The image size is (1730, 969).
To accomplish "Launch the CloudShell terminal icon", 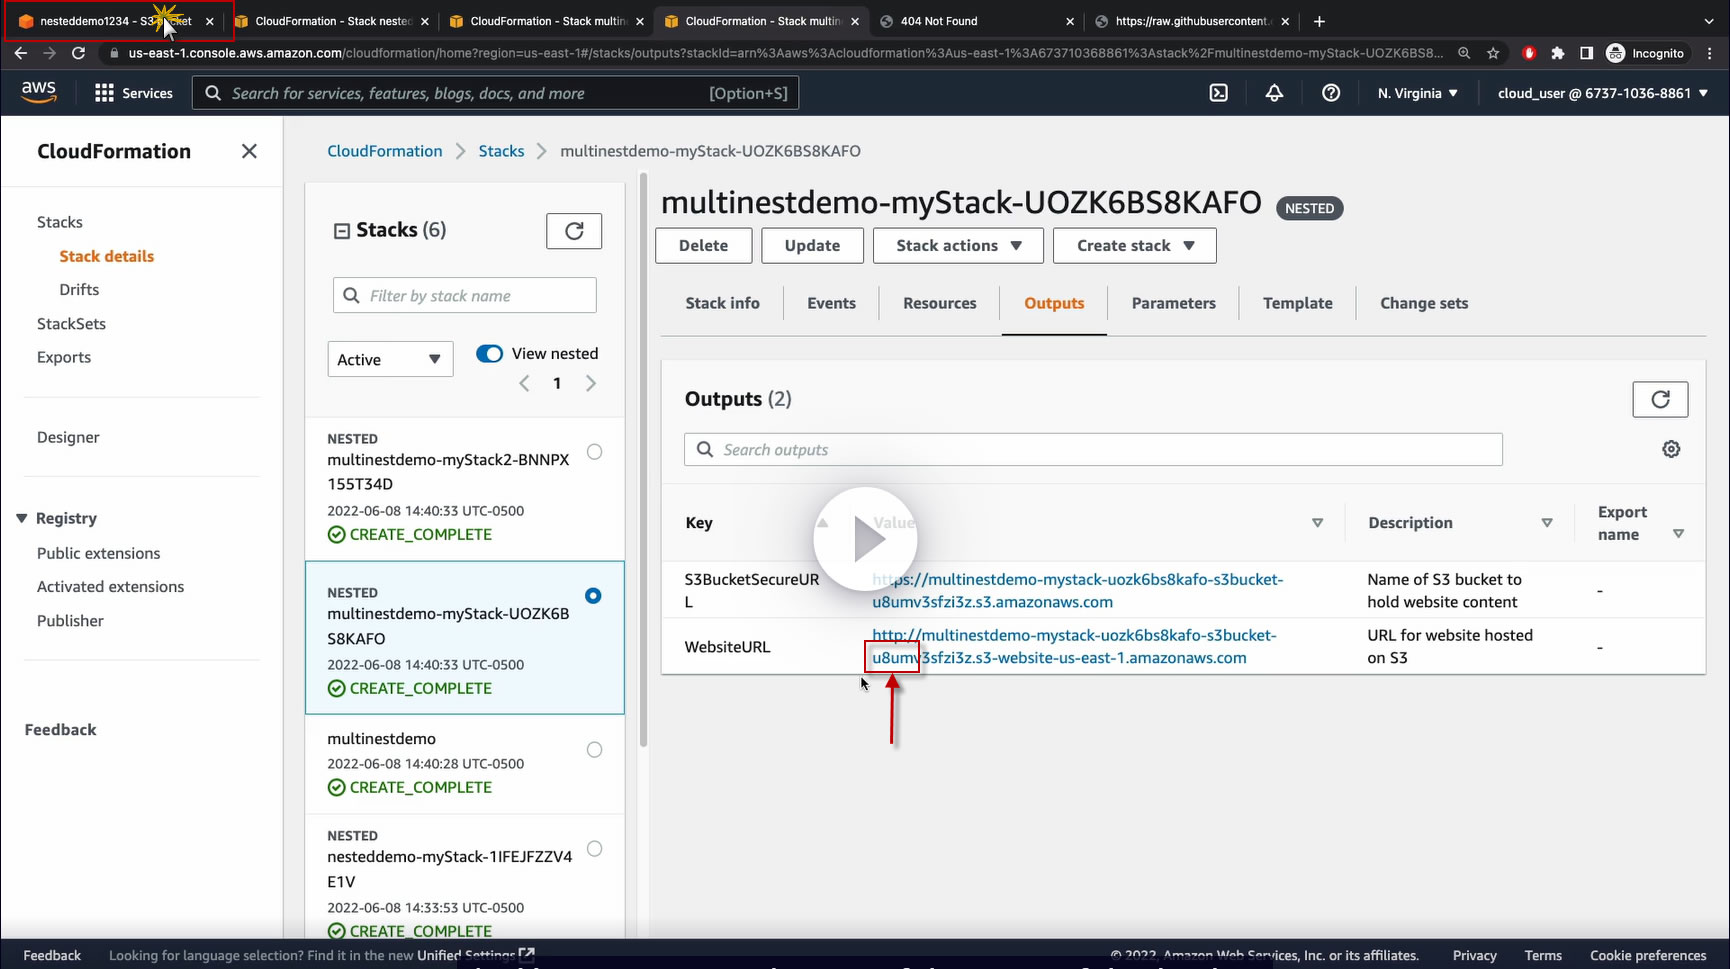I will pyautogui.click(x=1219, y=93).
